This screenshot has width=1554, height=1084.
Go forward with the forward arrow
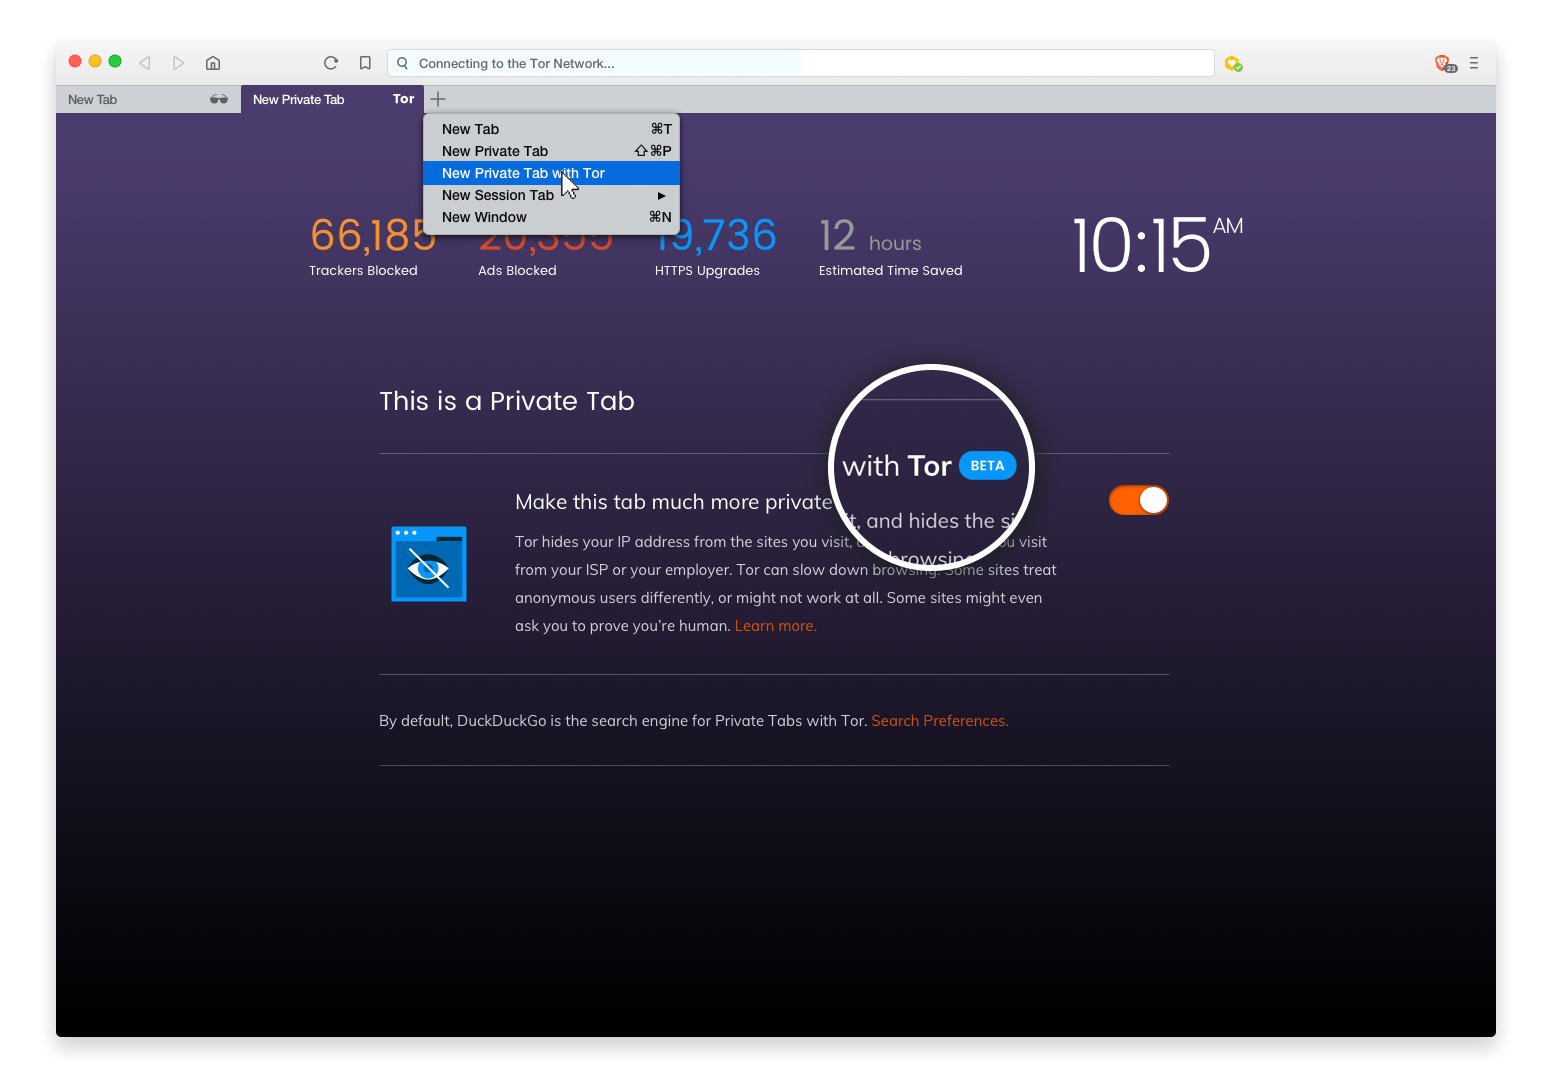(x=178, y=63)
